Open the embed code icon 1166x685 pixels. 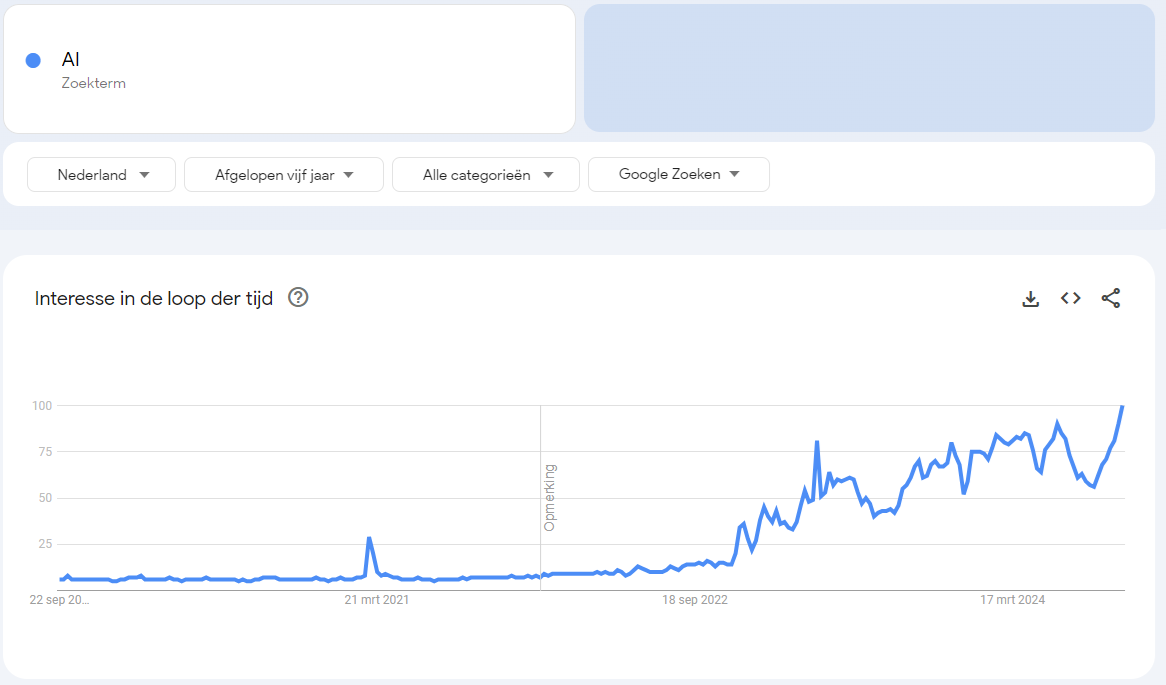coord(1071,298)
